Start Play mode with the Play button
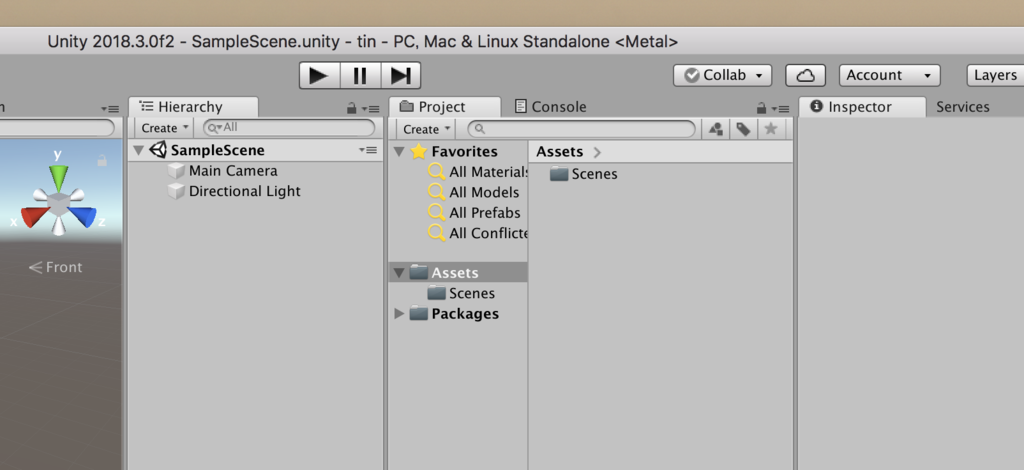Viewport: 1024px width, 470px height. pos(319,76)
